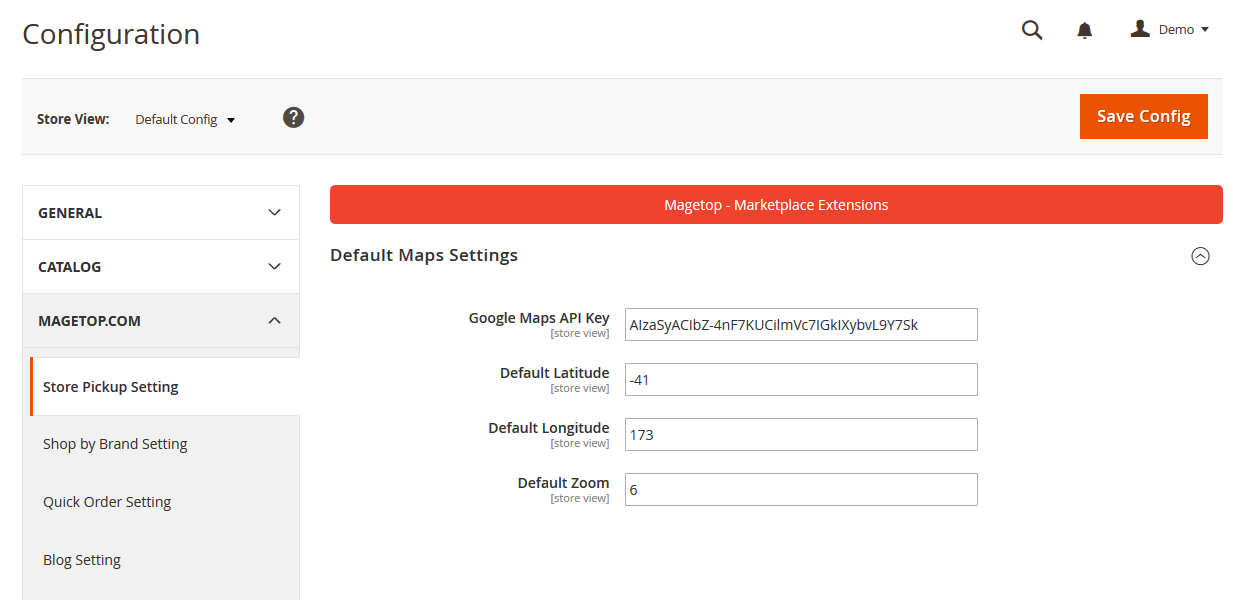Click the help question mark icon
The height and width of the screenshot is (600, 1245).
click(x=293, y=118)
